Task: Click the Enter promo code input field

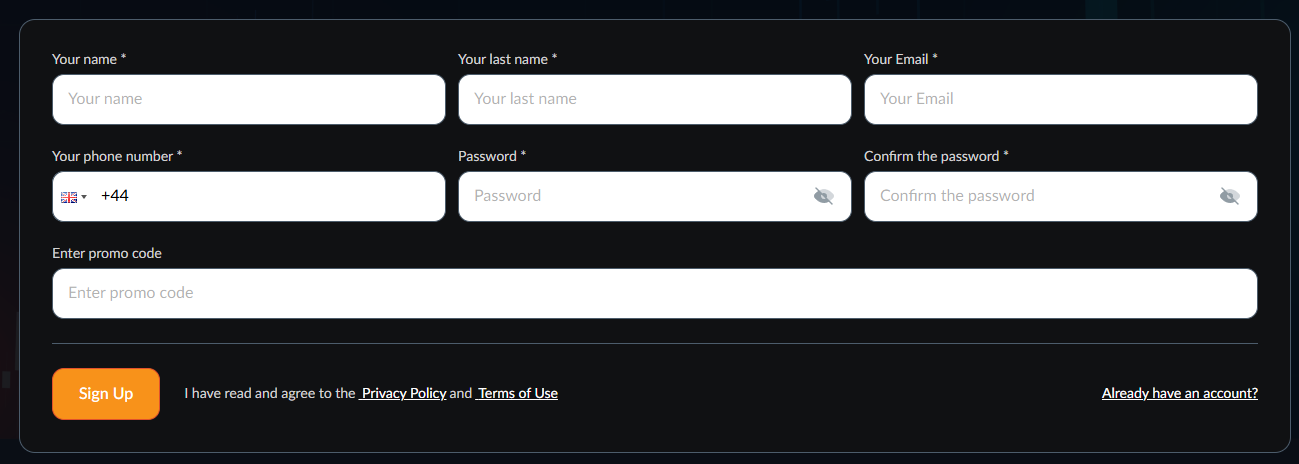Action: coord(654,293)
